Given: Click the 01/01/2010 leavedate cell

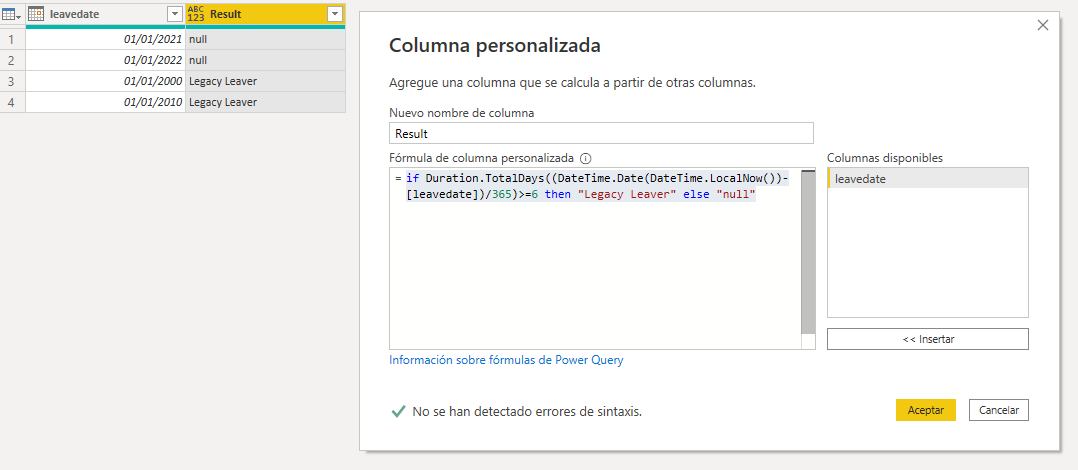Looking at the screenshot, I should [x=105, y=102].
